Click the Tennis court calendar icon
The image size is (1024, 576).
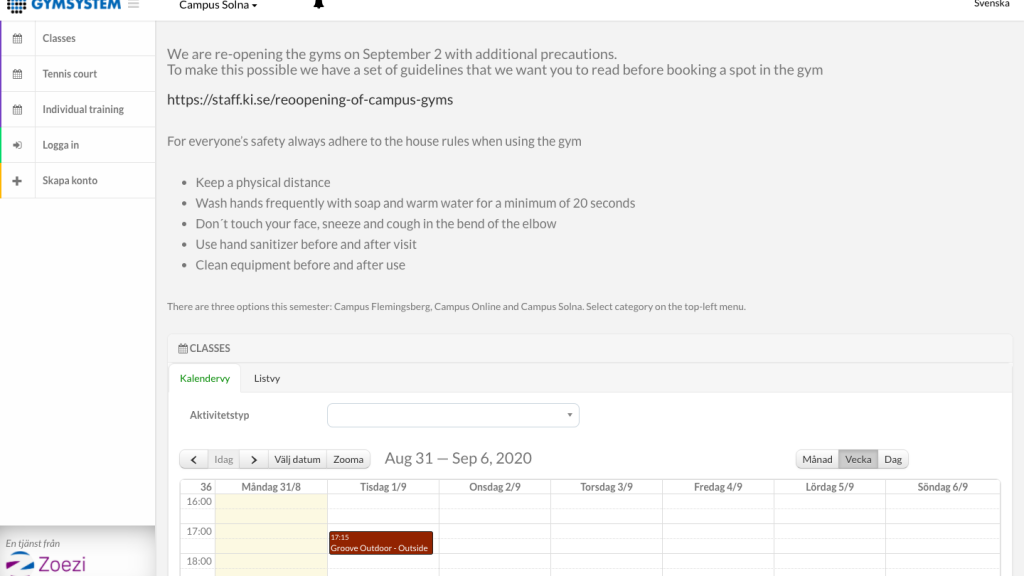18,74
